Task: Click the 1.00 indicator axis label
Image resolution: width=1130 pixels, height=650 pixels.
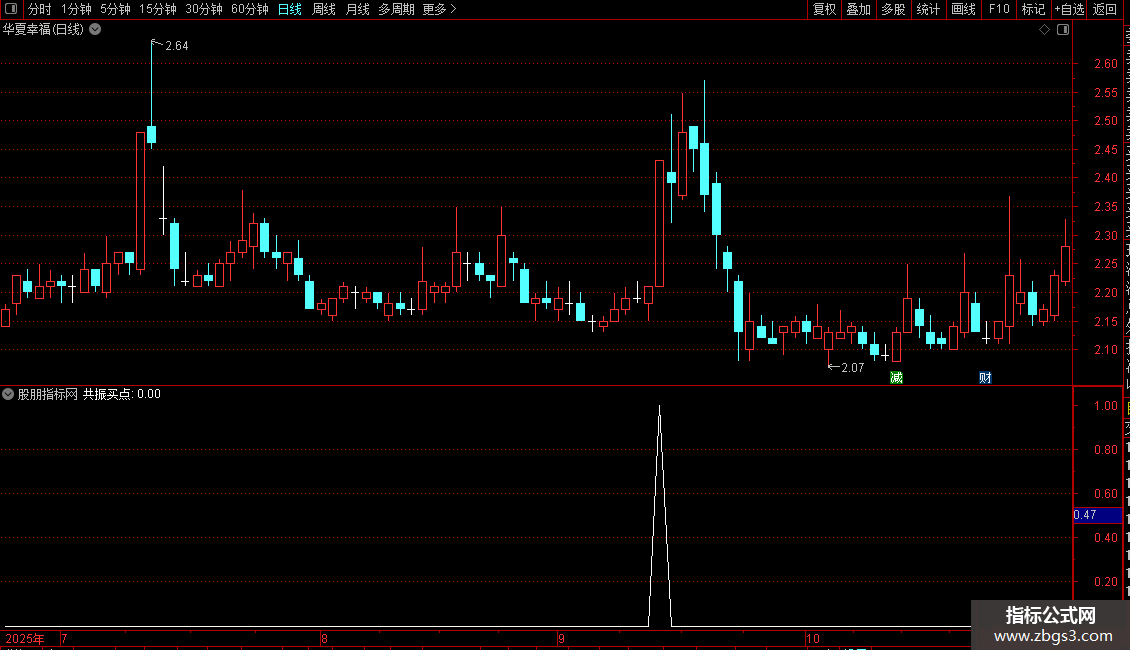Action: pyautogui.click(x=1105, y=406)
